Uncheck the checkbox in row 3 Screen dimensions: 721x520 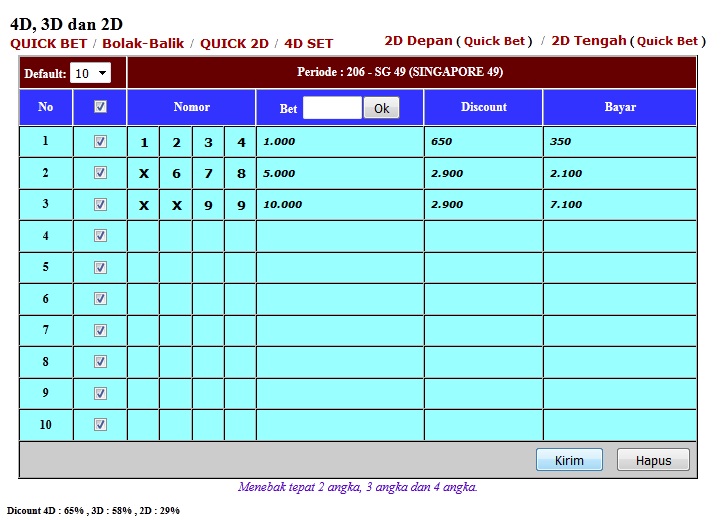click(100, 204)
